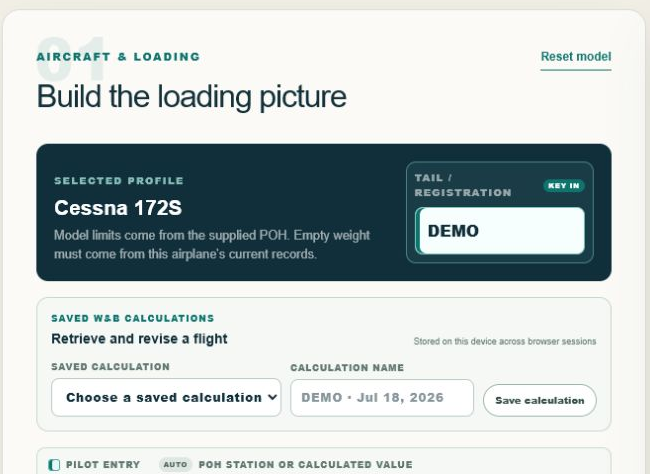
Task: Click the Save calculation button
Action: click(540, 401)
